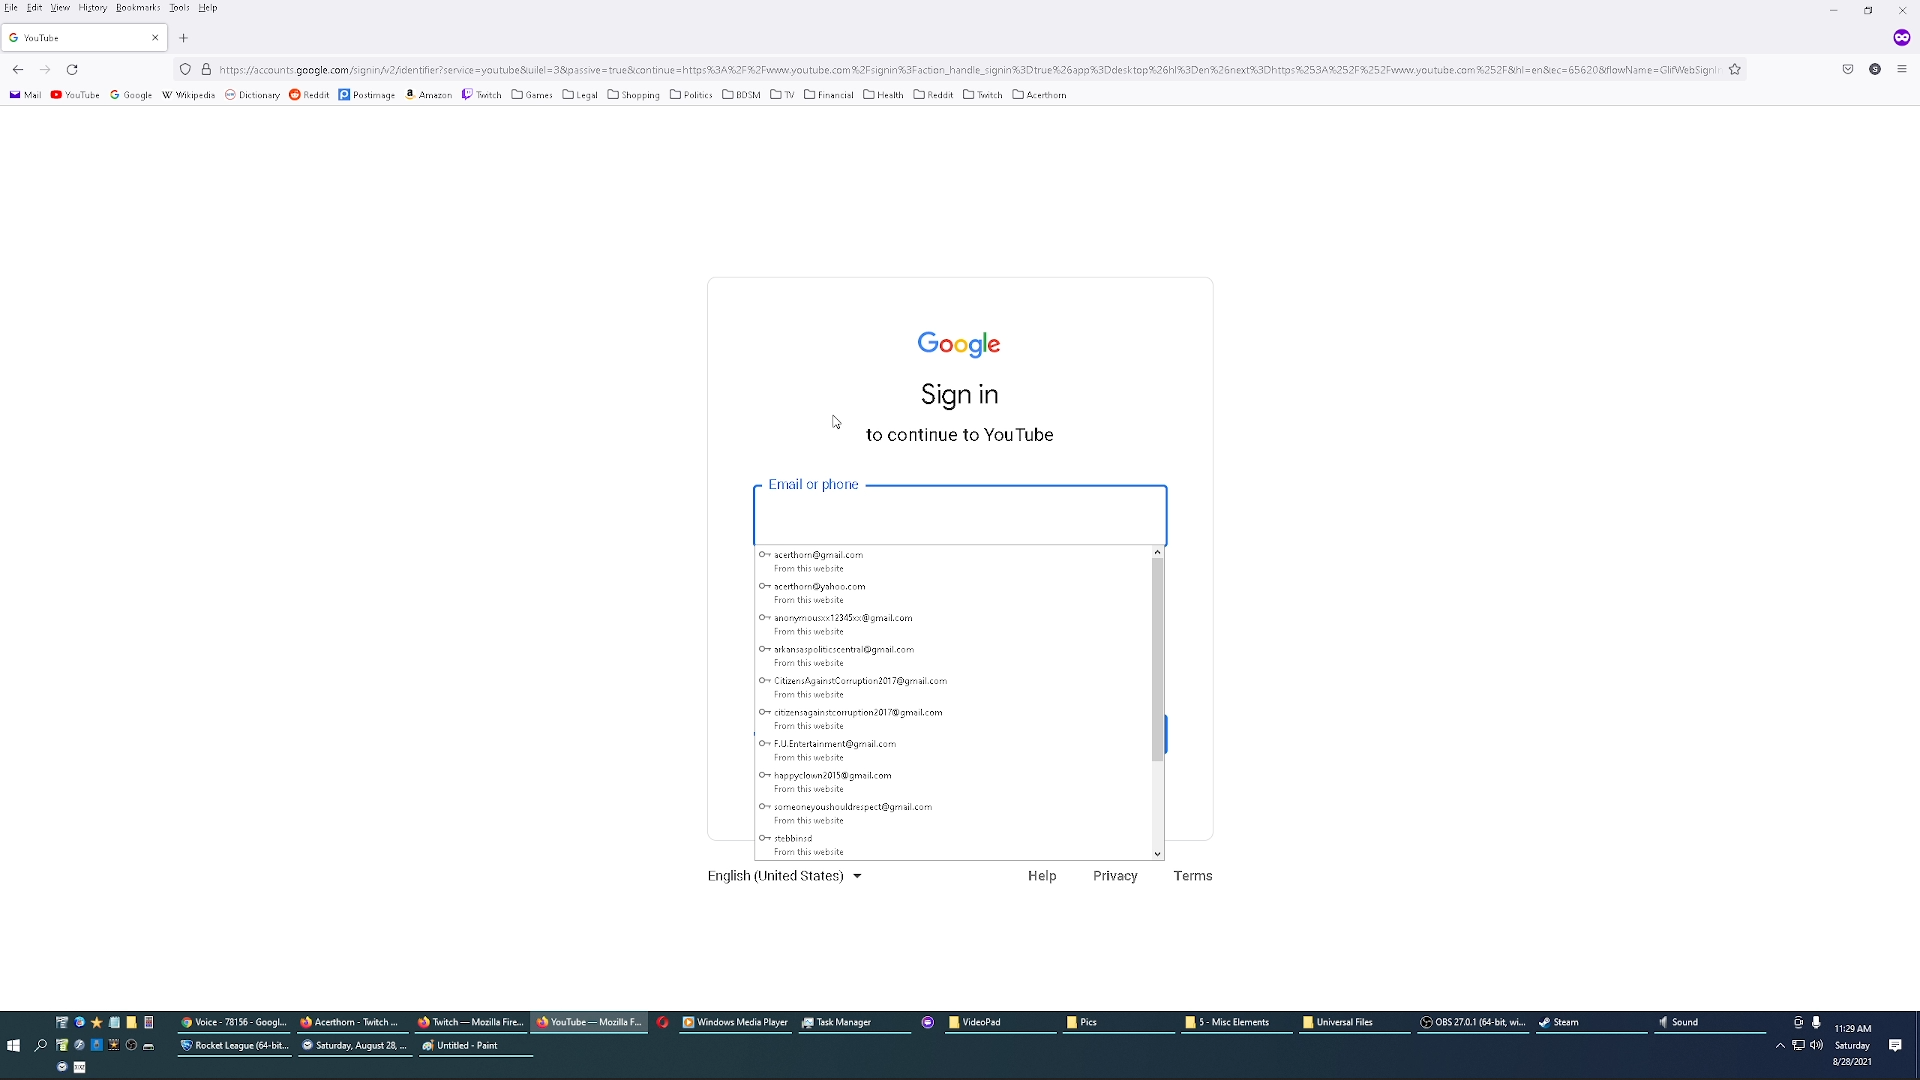Expand the Health bookmark folder
The width and height of the screenshot is (1920, 1080).
tap(883, 95)
